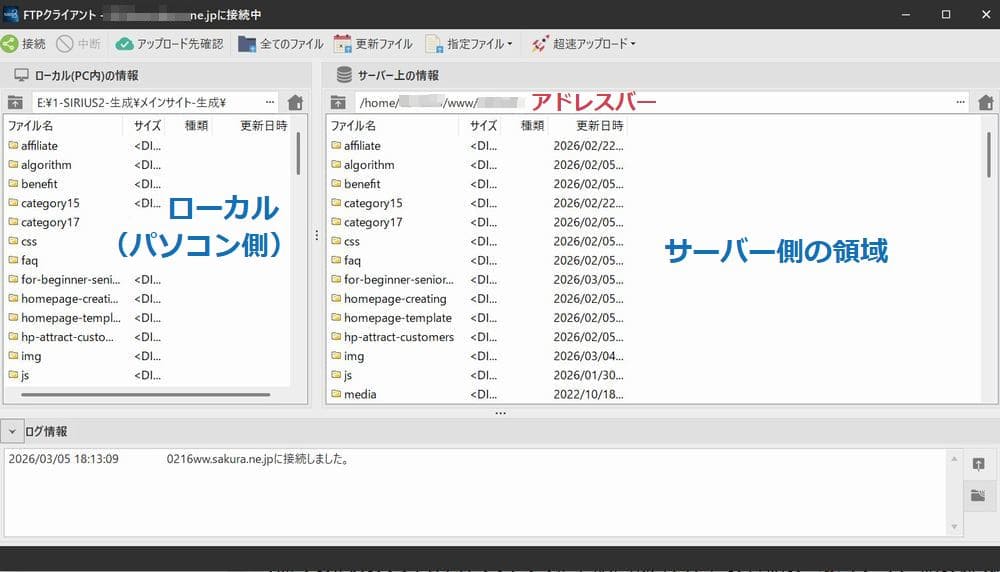Open the 指定ファイル dropdown

[x=469, y=44]
